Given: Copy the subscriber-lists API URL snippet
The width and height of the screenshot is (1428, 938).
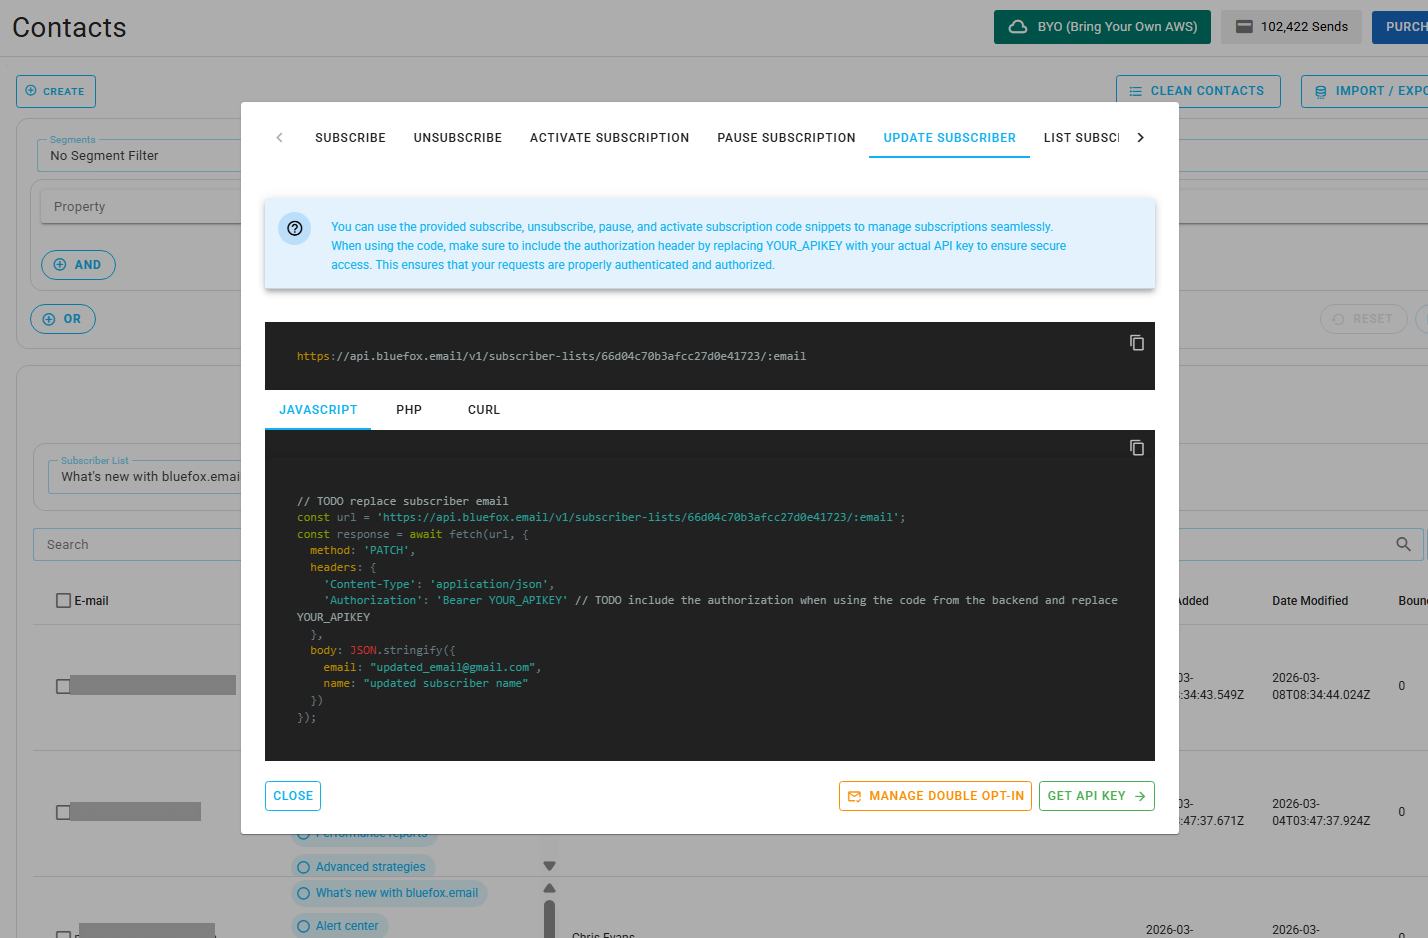Looking at the screenshot, I should click(1137, 342).
